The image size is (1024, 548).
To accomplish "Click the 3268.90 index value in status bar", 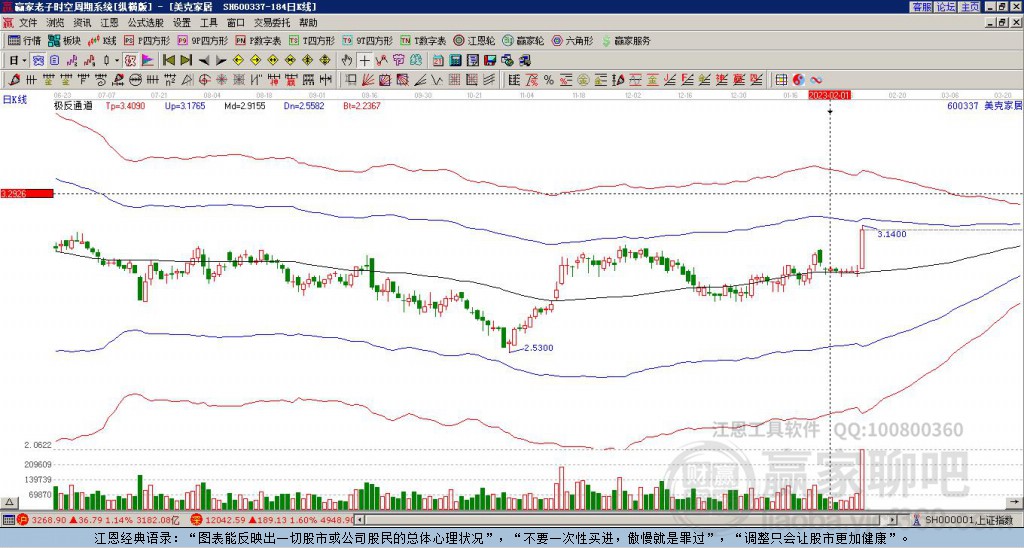I will click(49, 520).
